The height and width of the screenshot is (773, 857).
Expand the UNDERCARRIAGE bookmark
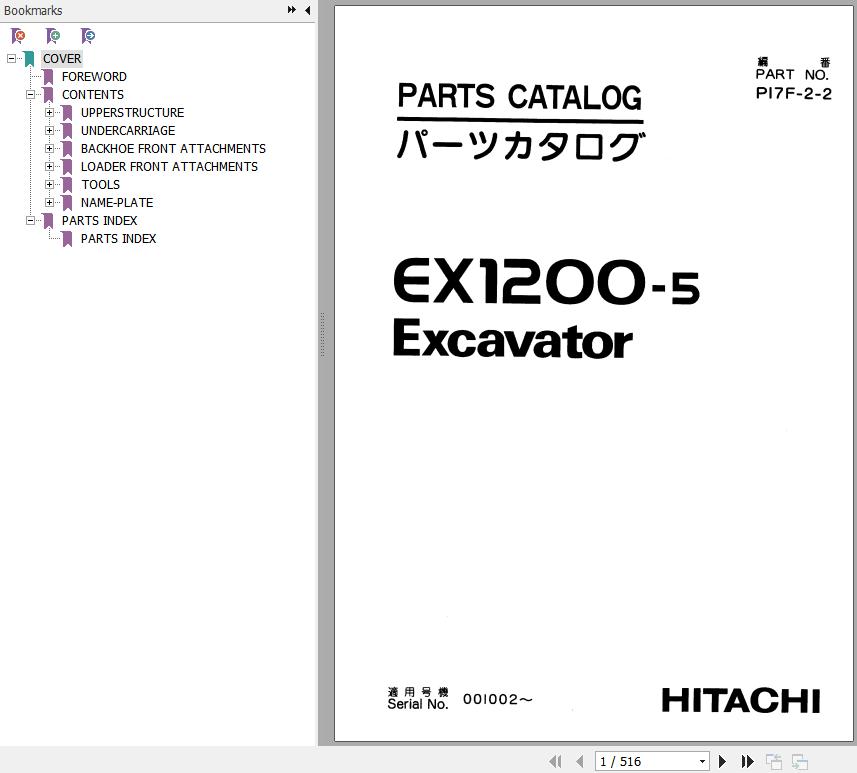click(x=49, y=131)
